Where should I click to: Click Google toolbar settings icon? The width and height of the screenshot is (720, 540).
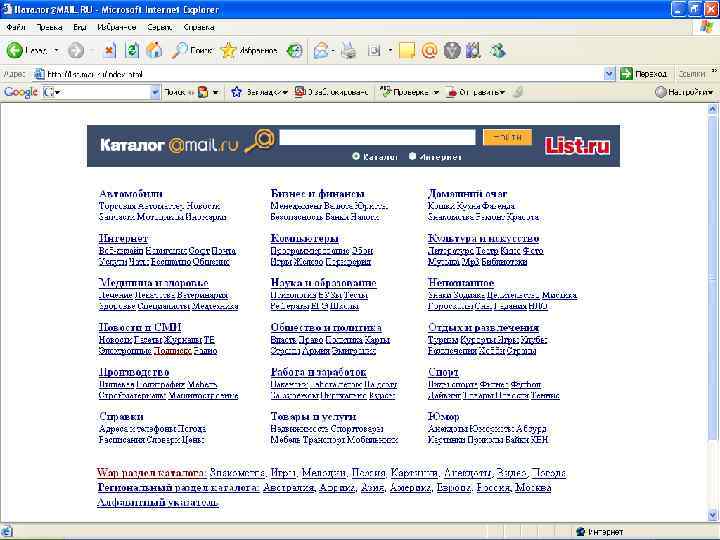click(660, 92)
